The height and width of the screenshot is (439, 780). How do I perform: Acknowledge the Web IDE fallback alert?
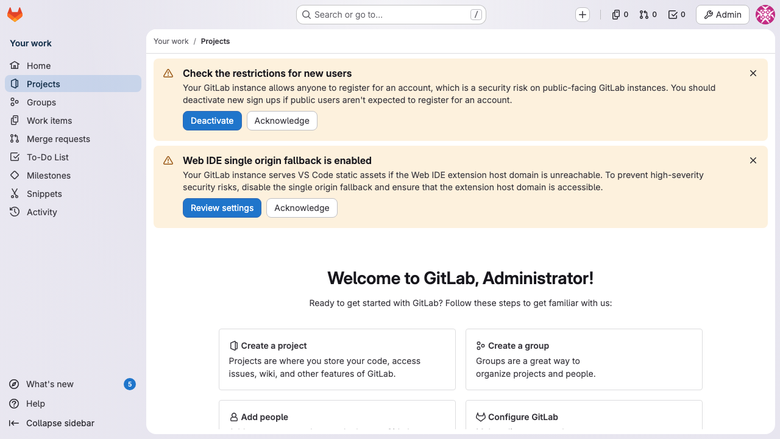click(301, 208)
